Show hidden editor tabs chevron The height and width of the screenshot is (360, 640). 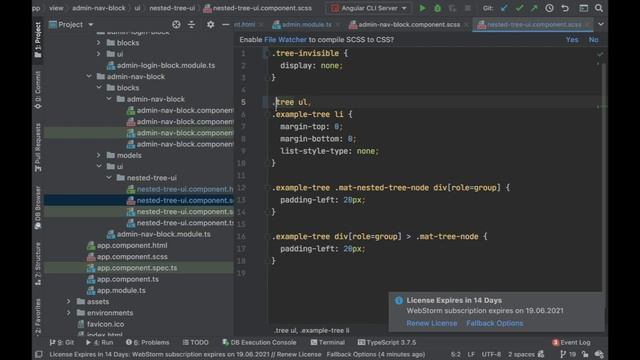600,24
